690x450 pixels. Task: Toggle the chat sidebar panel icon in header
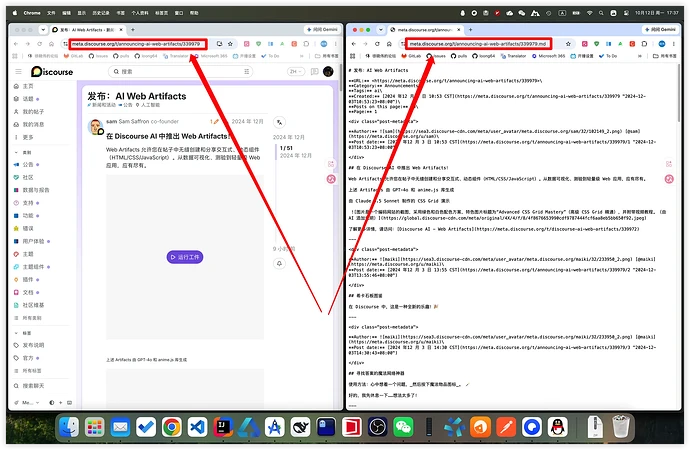pyautogui.click(x=315, y=71)
